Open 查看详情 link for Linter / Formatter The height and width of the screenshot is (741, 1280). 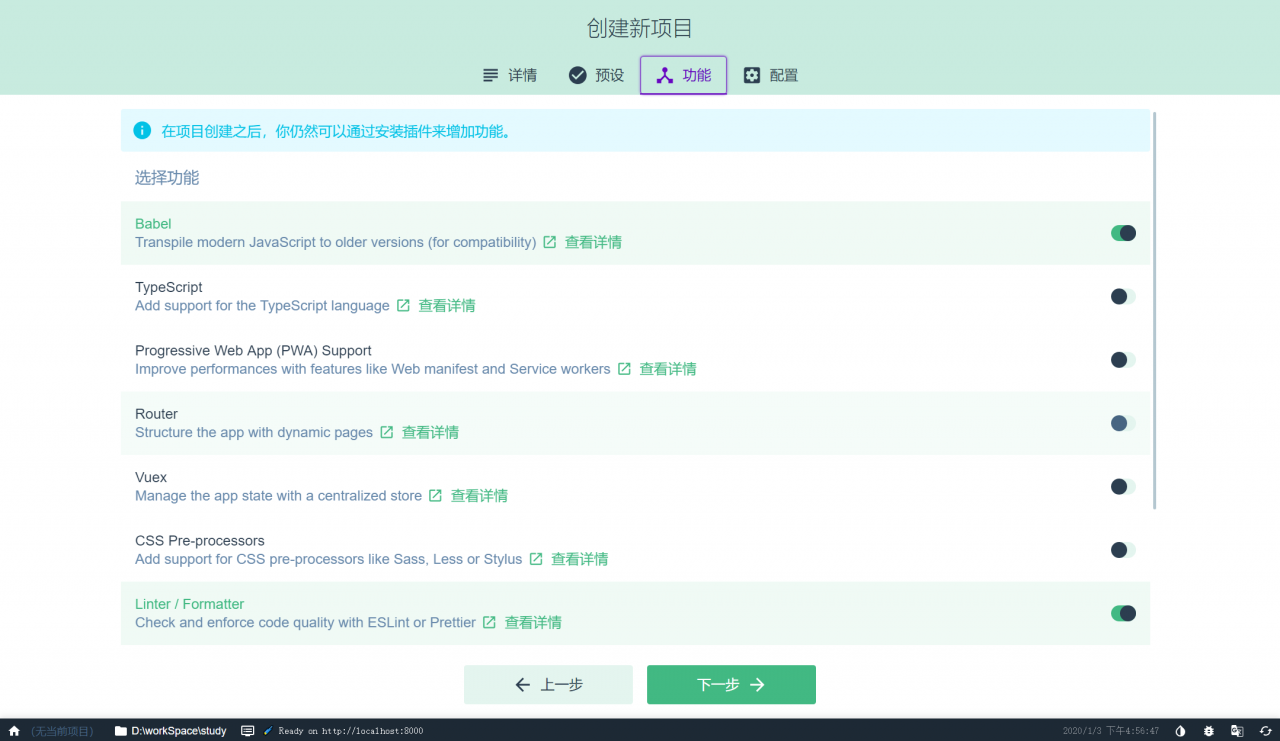point(533,622)
